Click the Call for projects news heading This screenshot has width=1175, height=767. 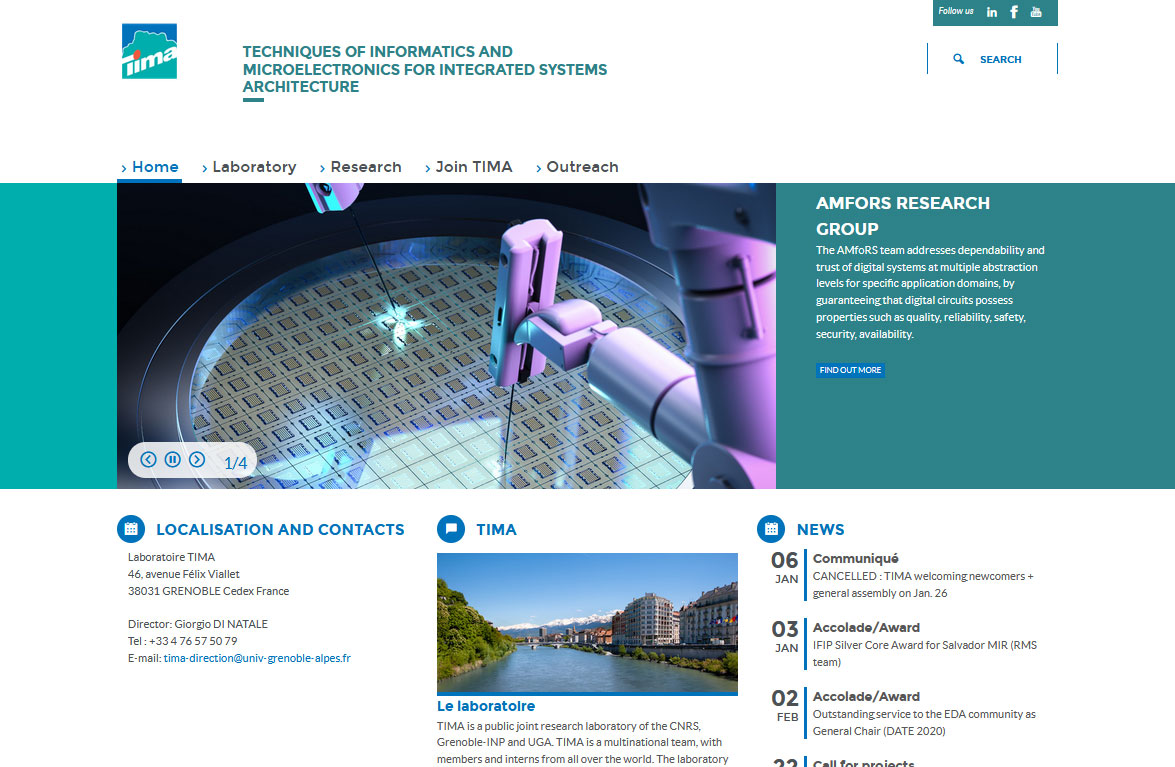pyautogui.click(x=864, y=763)
